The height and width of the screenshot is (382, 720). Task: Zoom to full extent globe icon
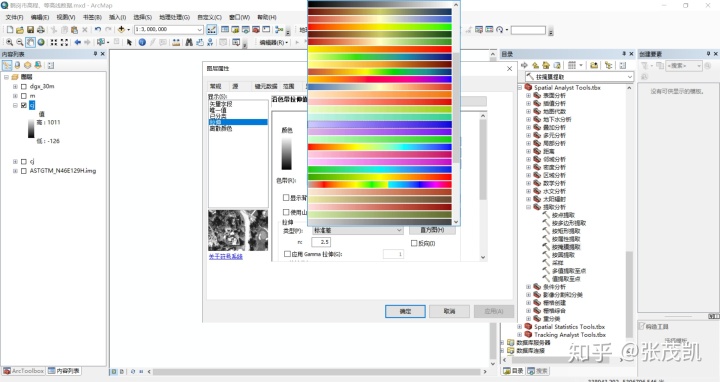coord(41,42)
